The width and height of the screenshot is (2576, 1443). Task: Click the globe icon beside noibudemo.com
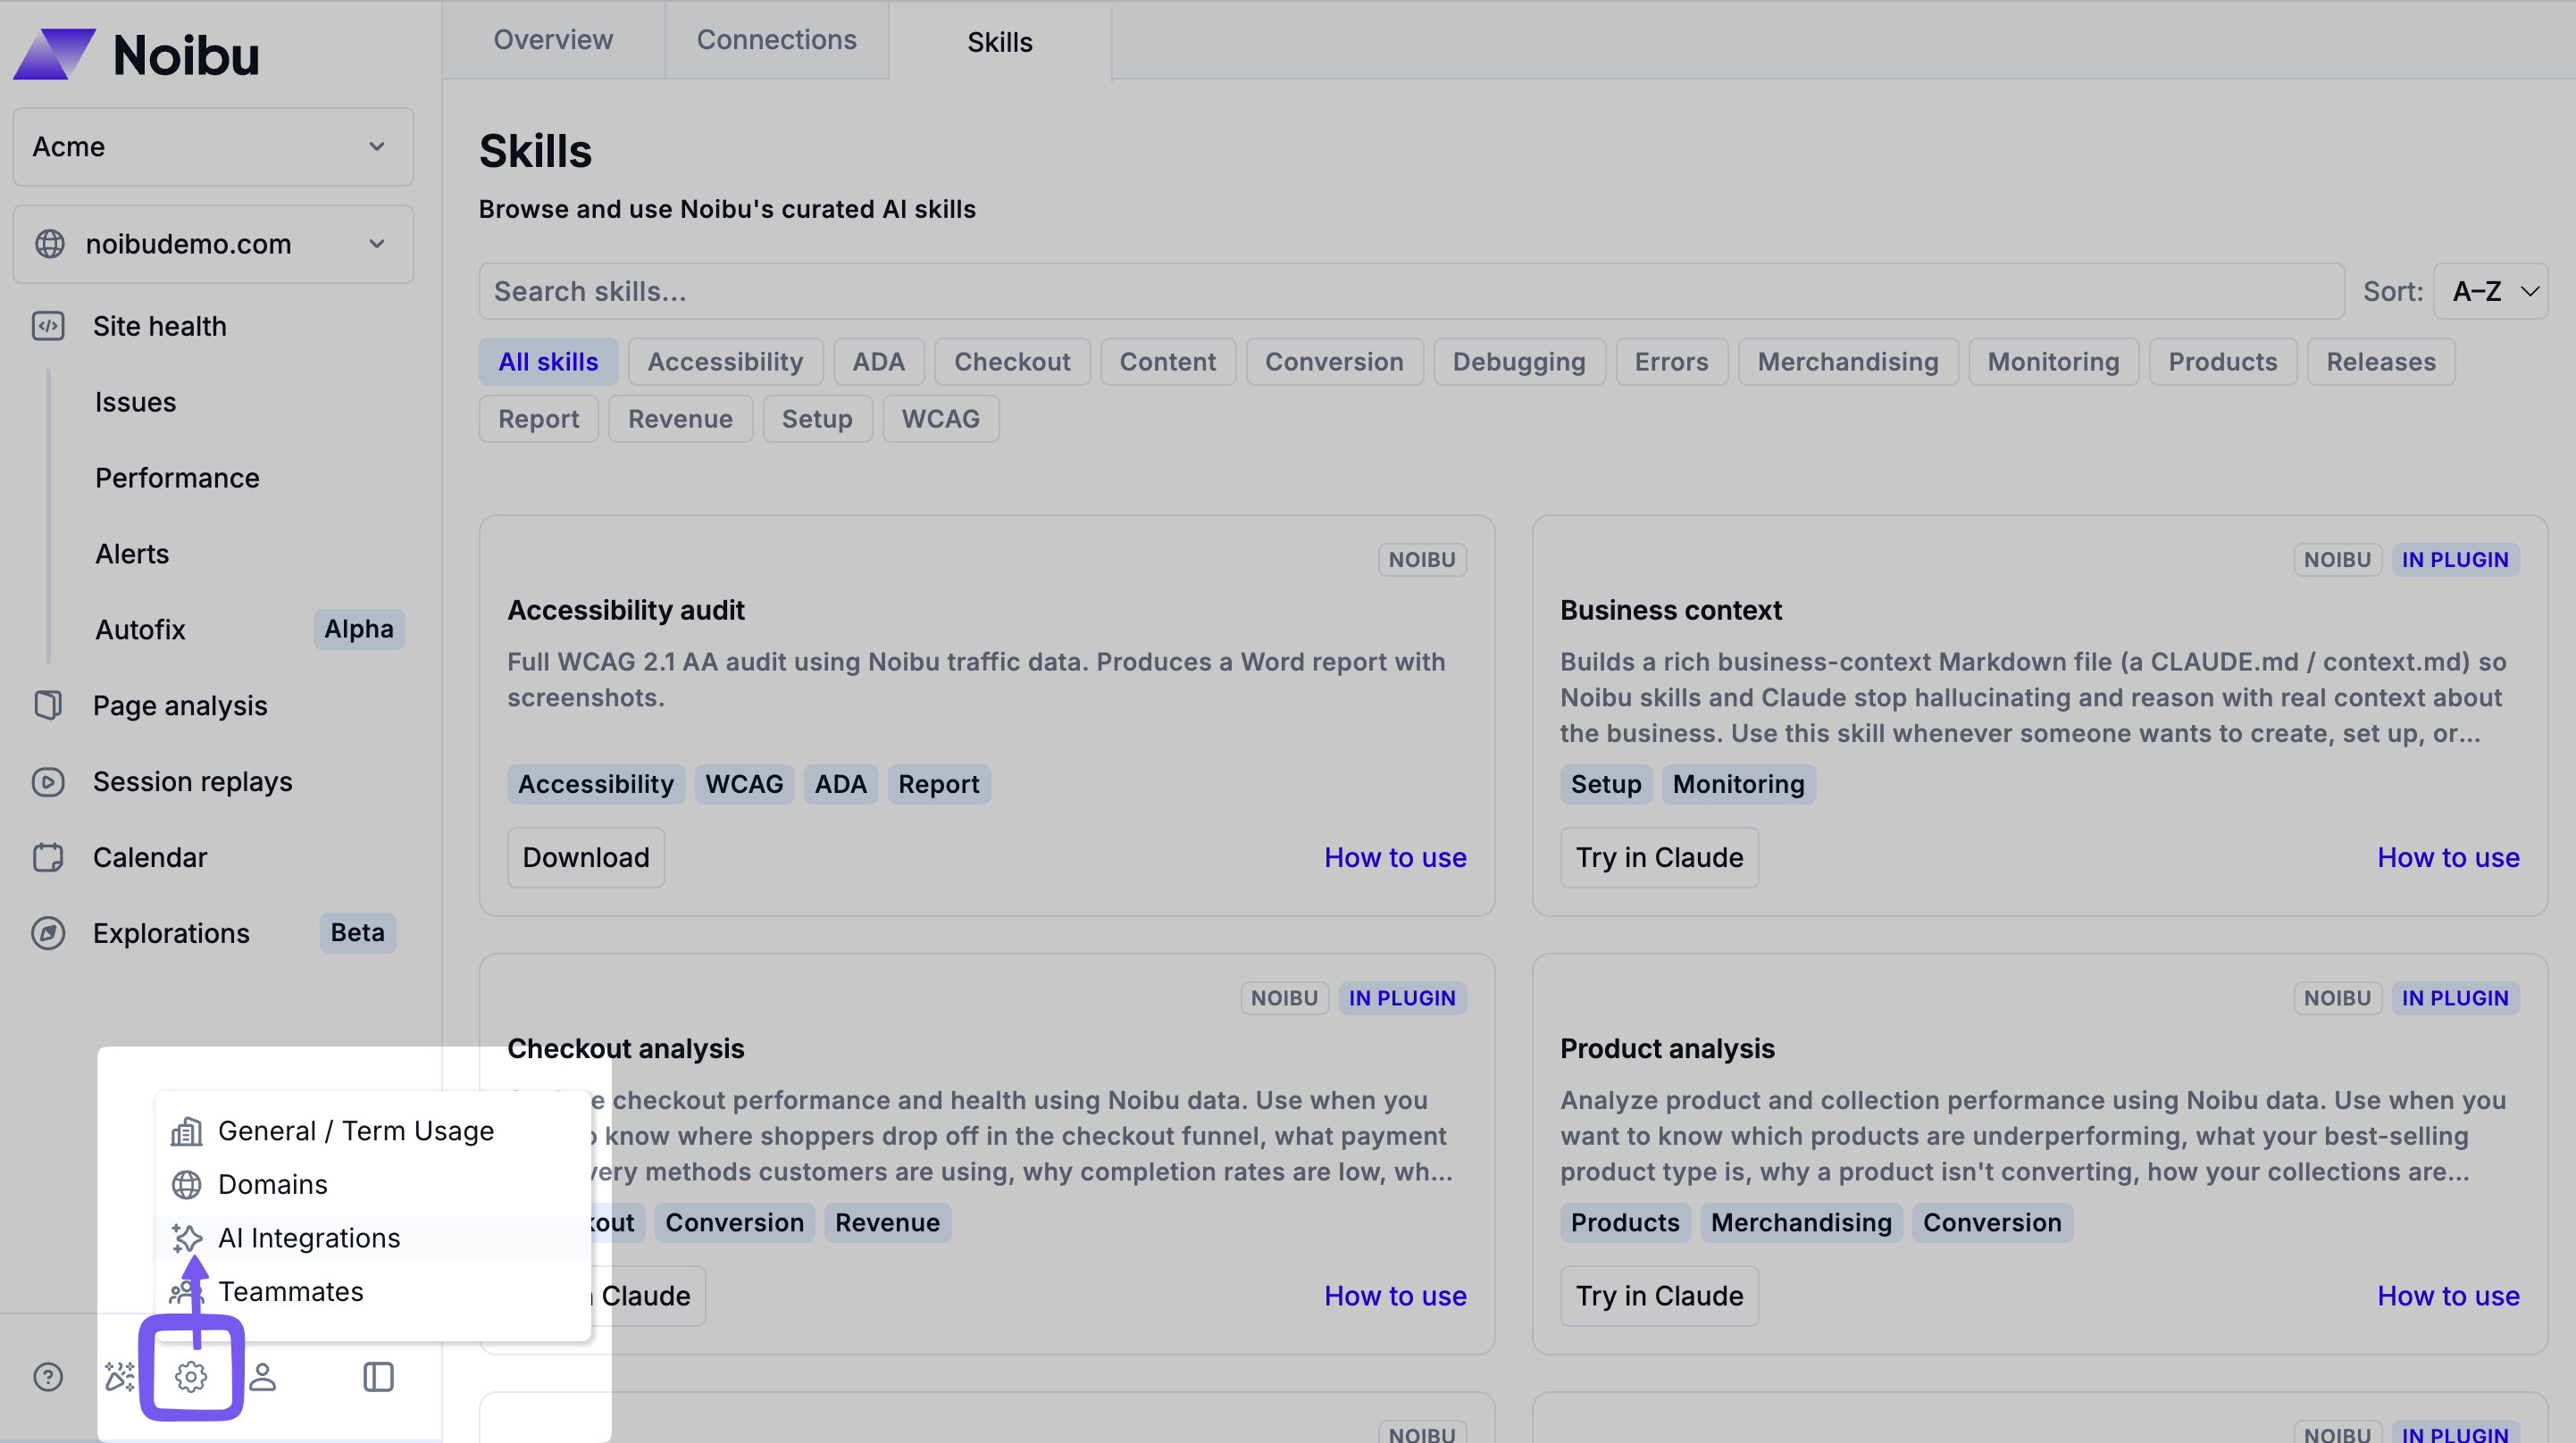click(49, 244)
